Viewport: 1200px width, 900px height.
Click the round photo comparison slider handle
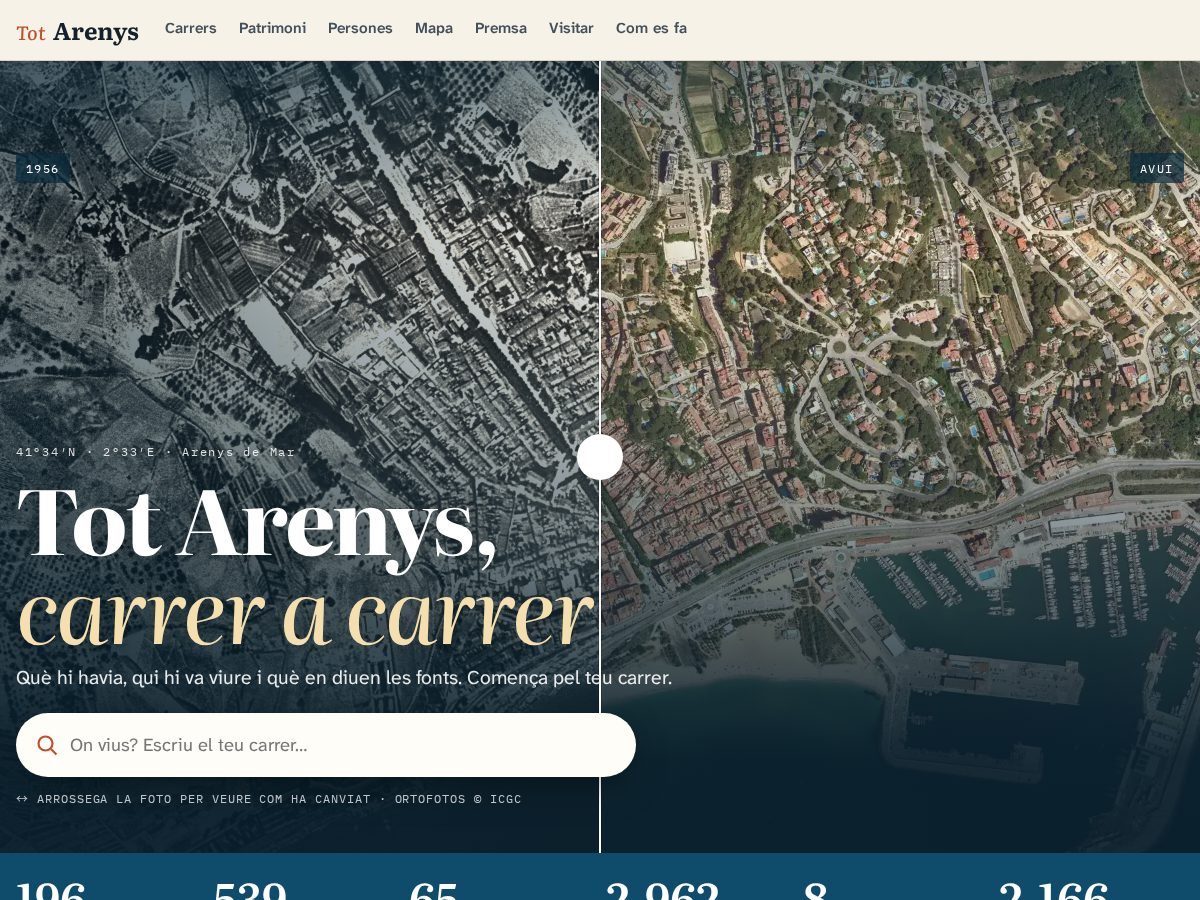[x=600, y=457]
